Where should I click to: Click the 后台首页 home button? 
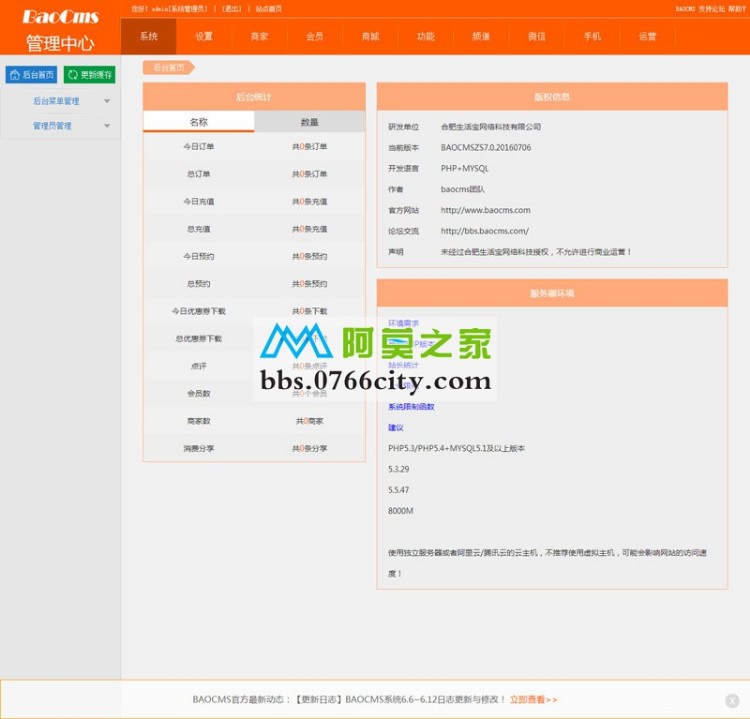[x=31, y=75]
